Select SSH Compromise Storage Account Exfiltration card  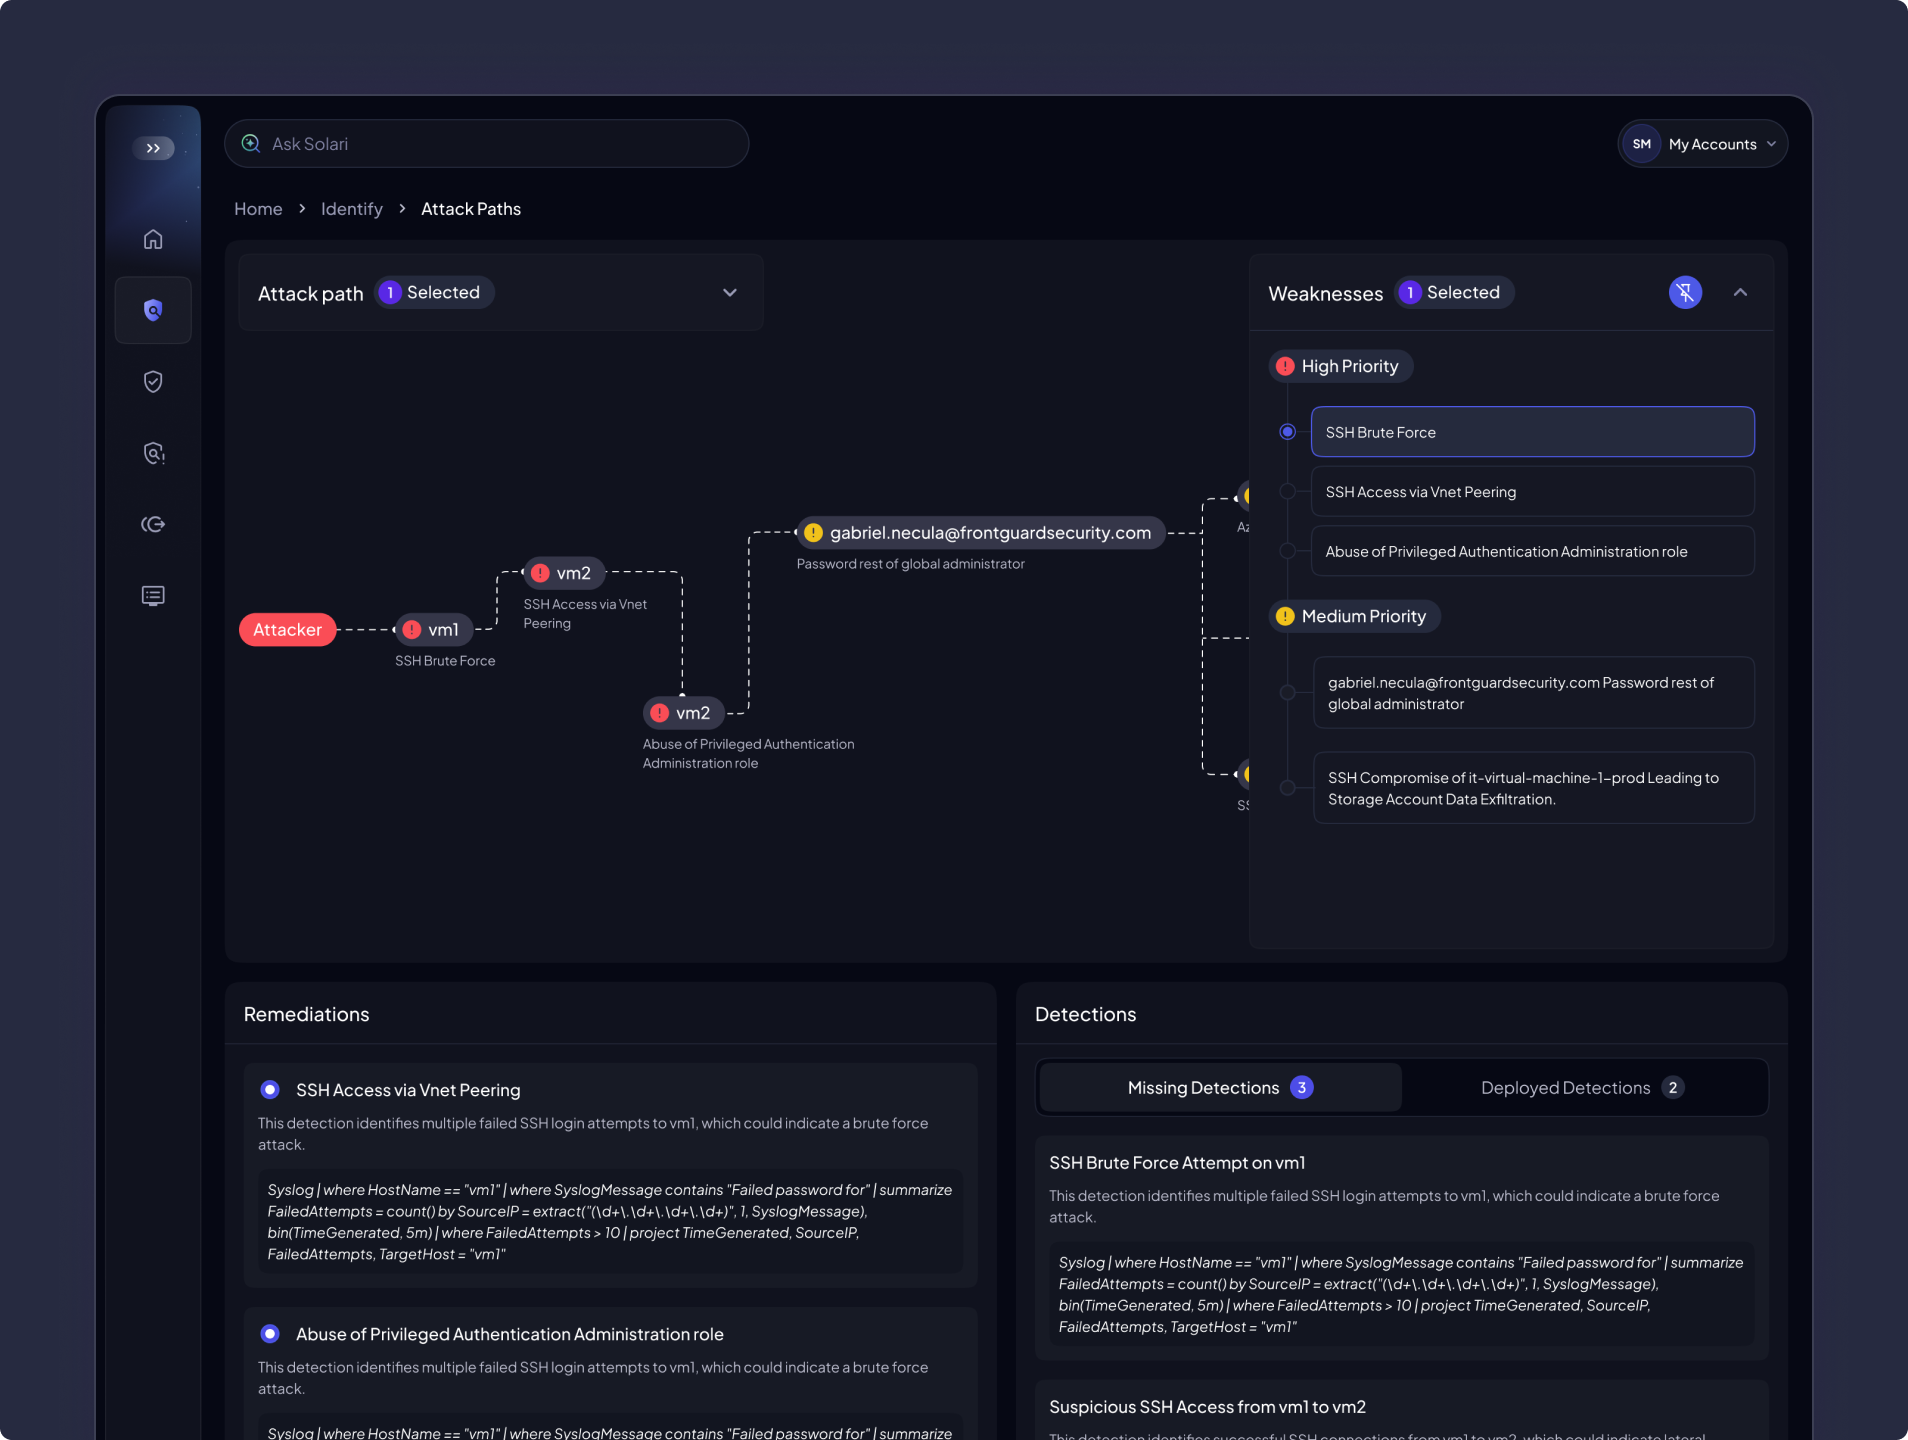coord(1533,788)
